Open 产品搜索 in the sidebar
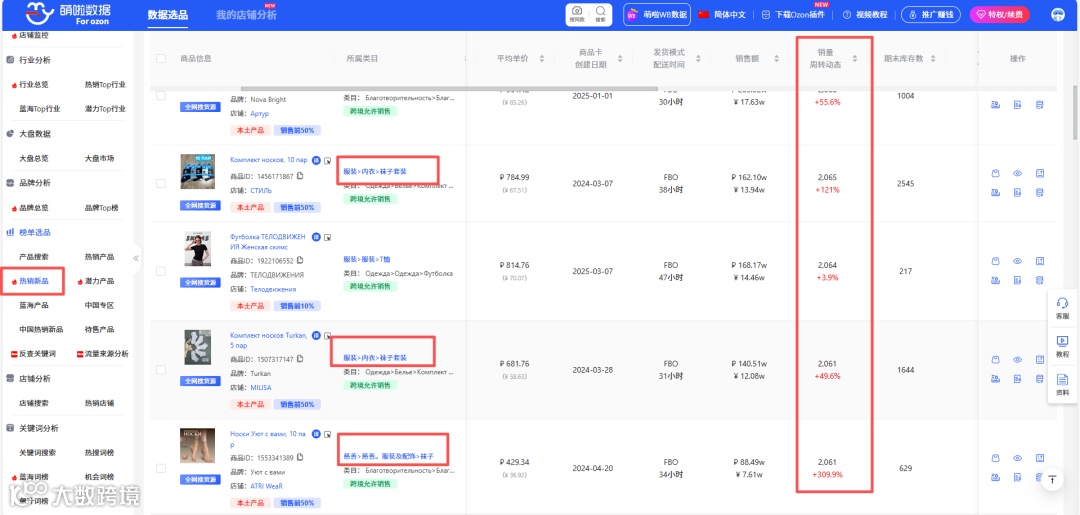Screen dimensions: 1080x515 click(x=34, y=257)
